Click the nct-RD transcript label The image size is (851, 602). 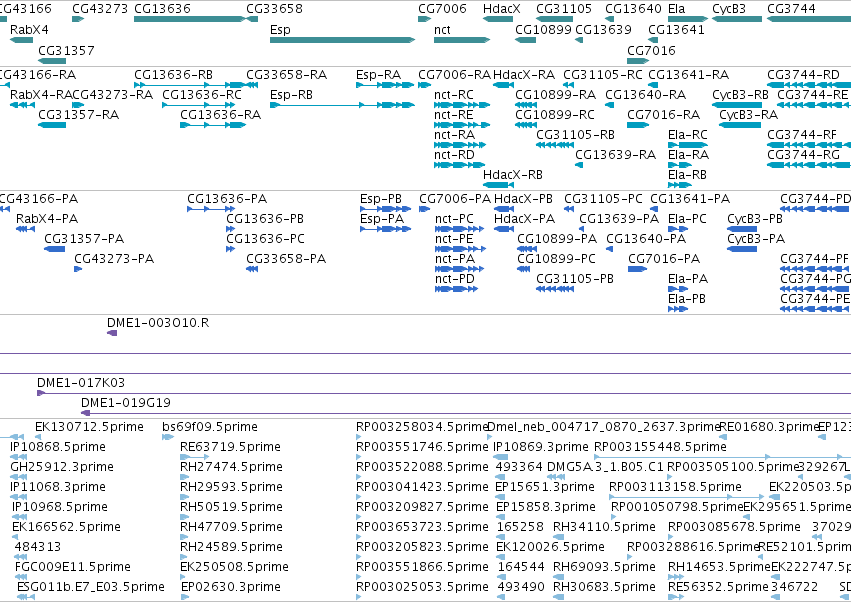pos(454,155)
